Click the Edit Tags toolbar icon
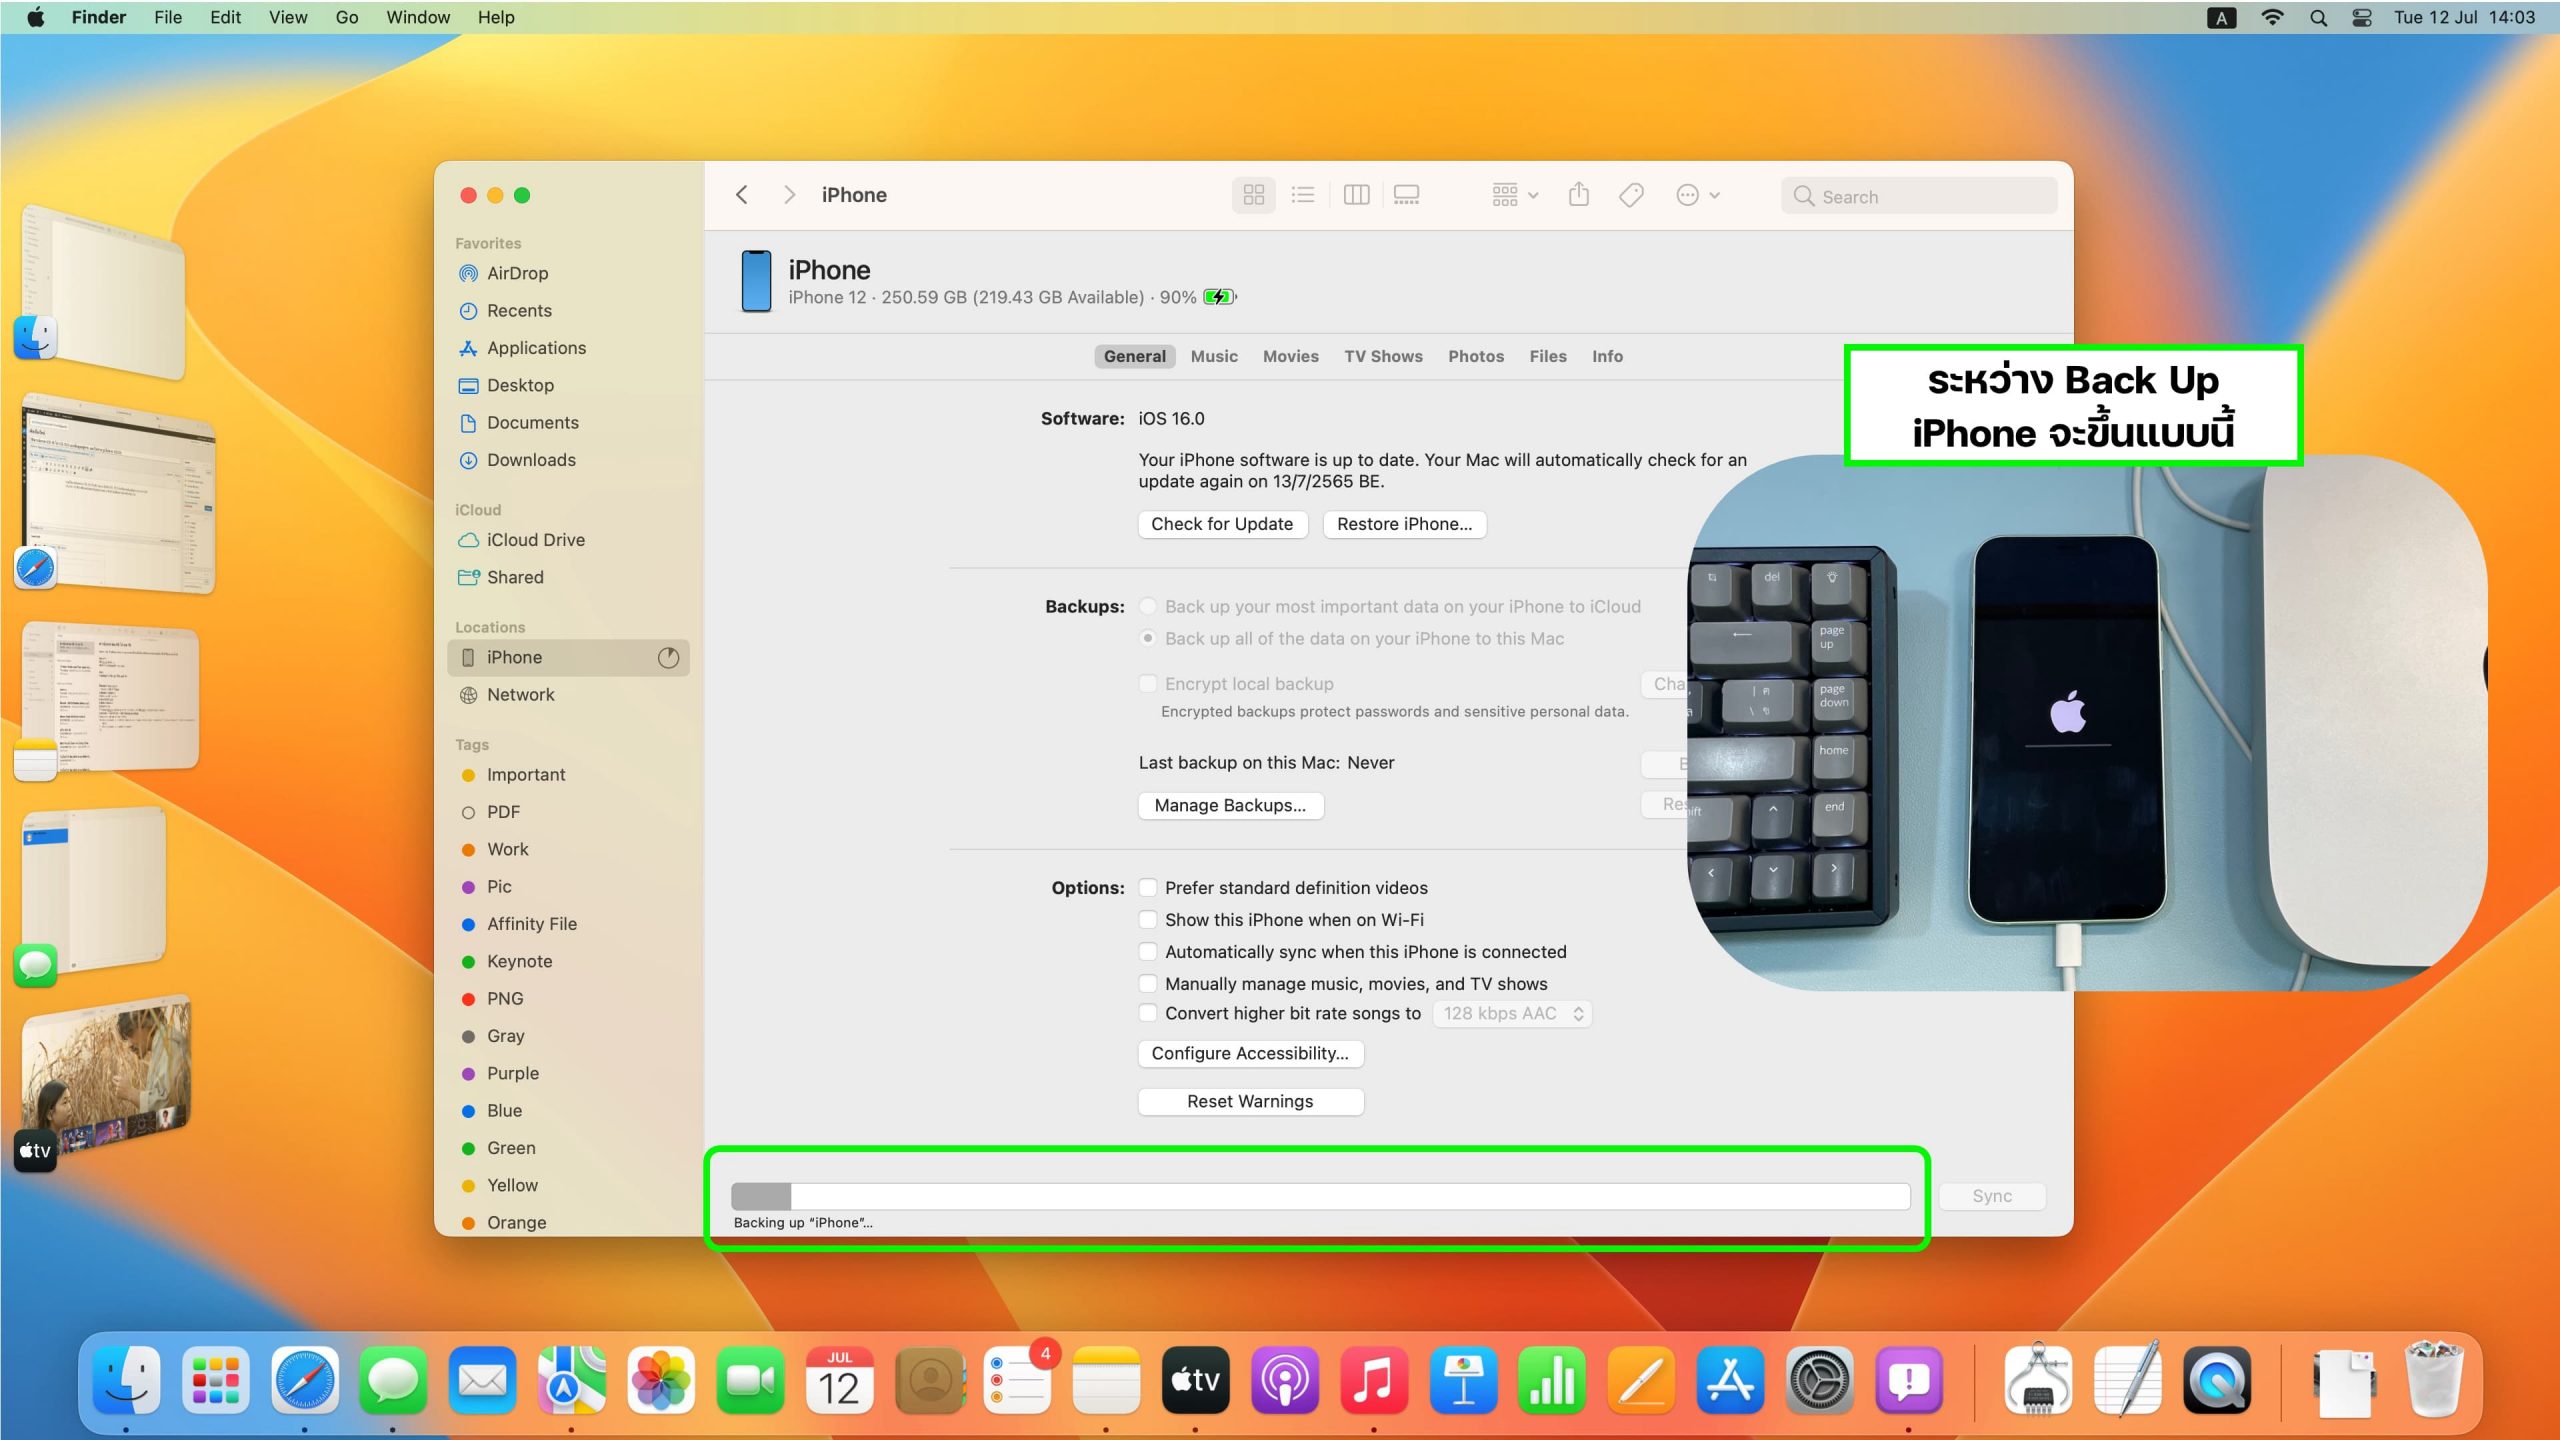The image size is (2560, 1440). (x=1631, y=195)
